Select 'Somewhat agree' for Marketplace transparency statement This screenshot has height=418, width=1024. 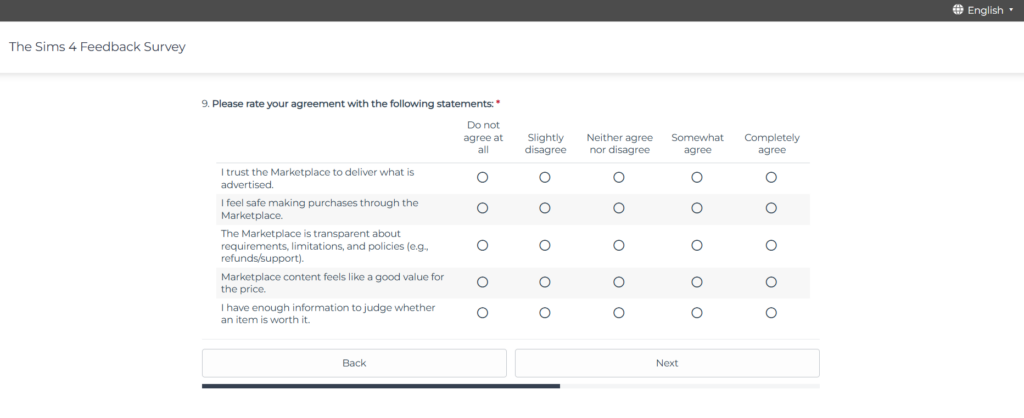click(x=697, y=246)
